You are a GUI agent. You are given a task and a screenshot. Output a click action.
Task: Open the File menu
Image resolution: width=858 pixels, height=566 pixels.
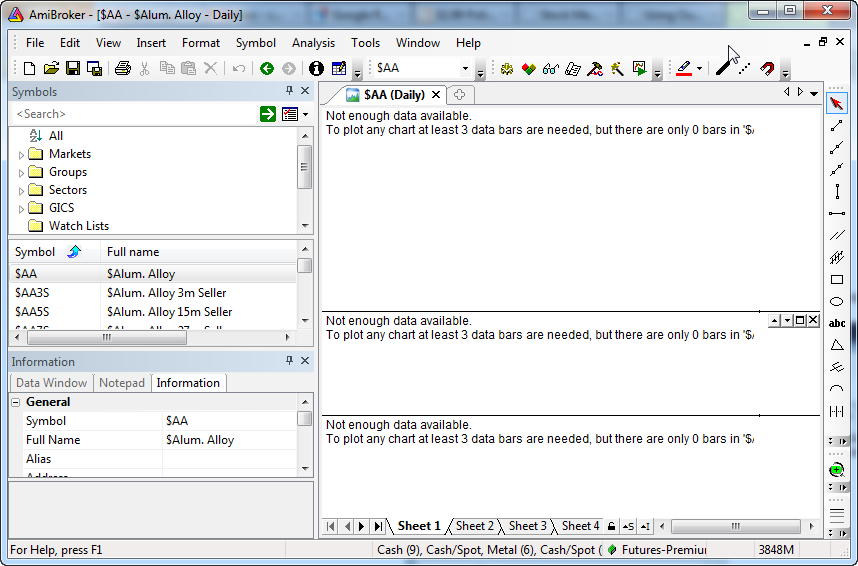click(35, 43)
